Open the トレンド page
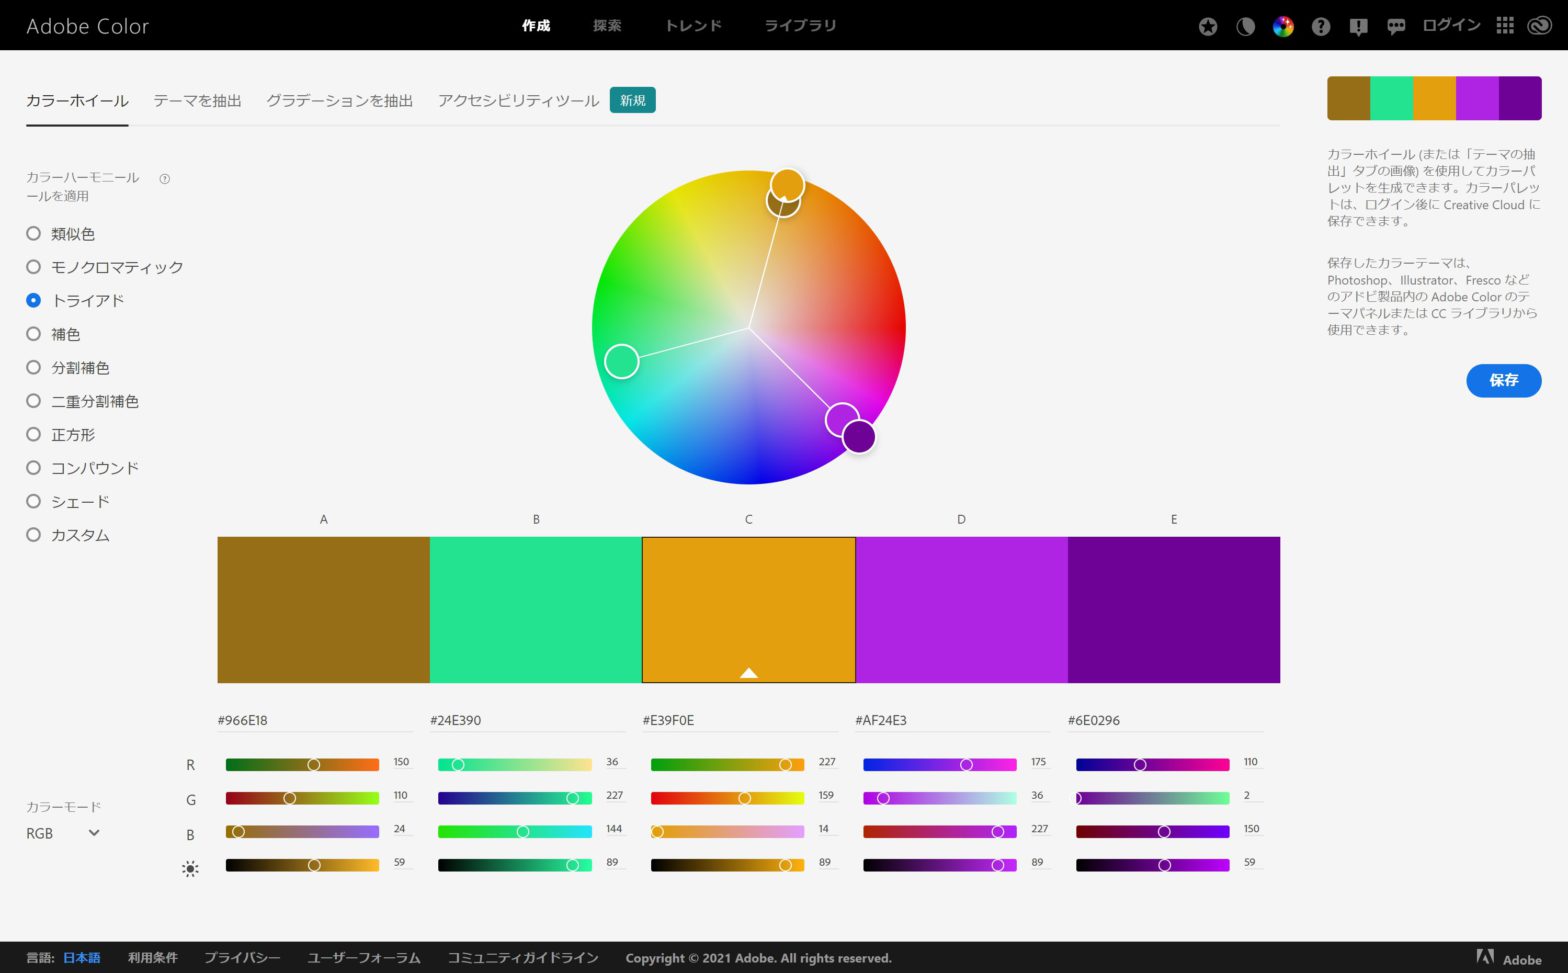 click(693, 26)
